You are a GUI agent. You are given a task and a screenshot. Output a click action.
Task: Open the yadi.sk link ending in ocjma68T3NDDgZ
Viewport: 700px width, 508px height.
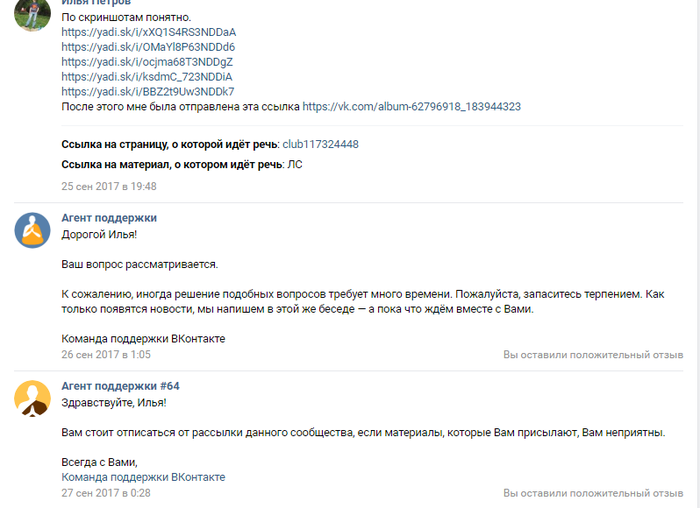point(147,62)
